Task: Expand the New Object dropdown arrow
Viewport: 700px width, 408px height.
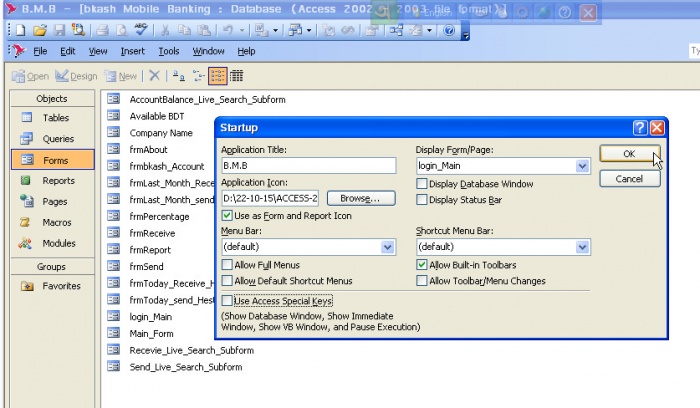Action: tap(429, 30)
